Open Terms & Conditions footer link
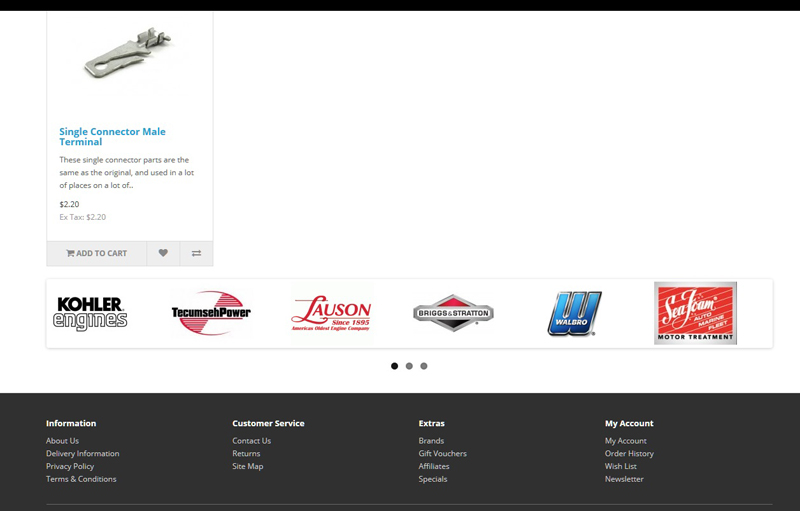800x511 pixels. (81, 479)
